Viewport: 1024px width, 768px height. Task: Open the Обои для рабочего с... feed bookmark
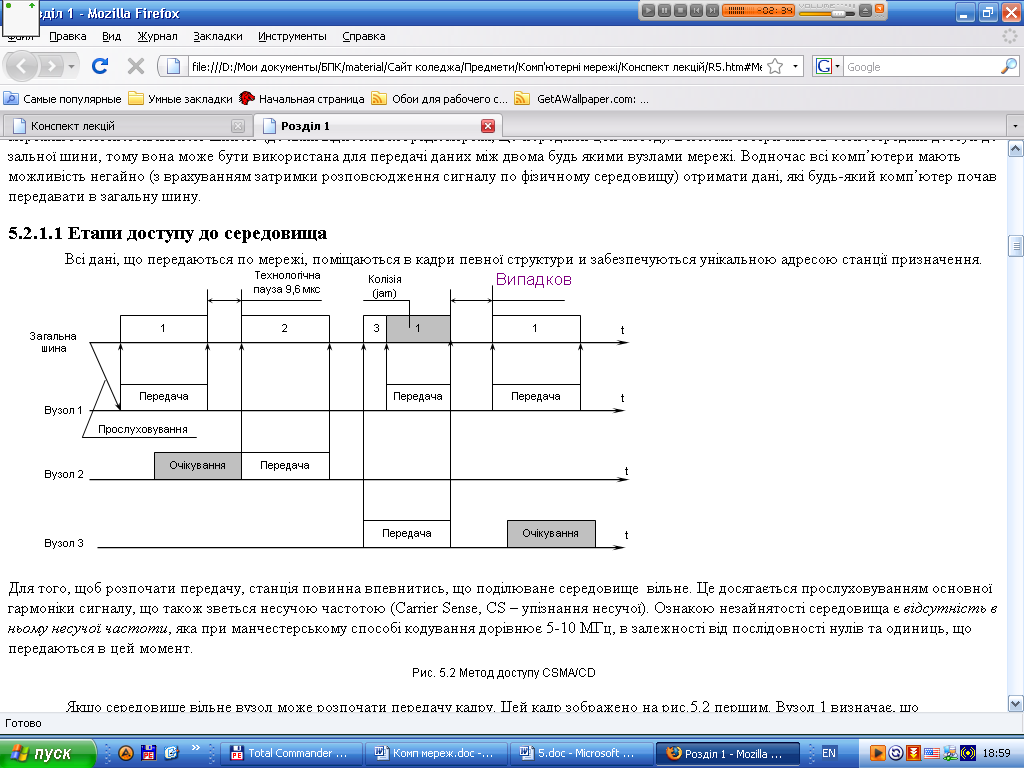(x=440, y=99)
